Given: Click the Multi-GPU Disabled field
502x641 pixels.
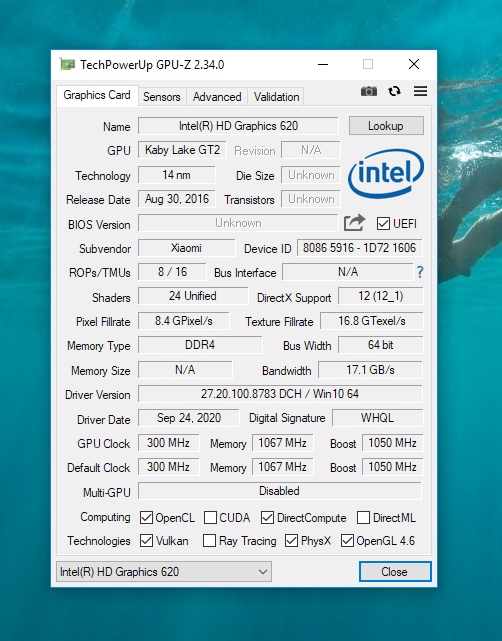Looking at the screenshot, I should (280, 491).
